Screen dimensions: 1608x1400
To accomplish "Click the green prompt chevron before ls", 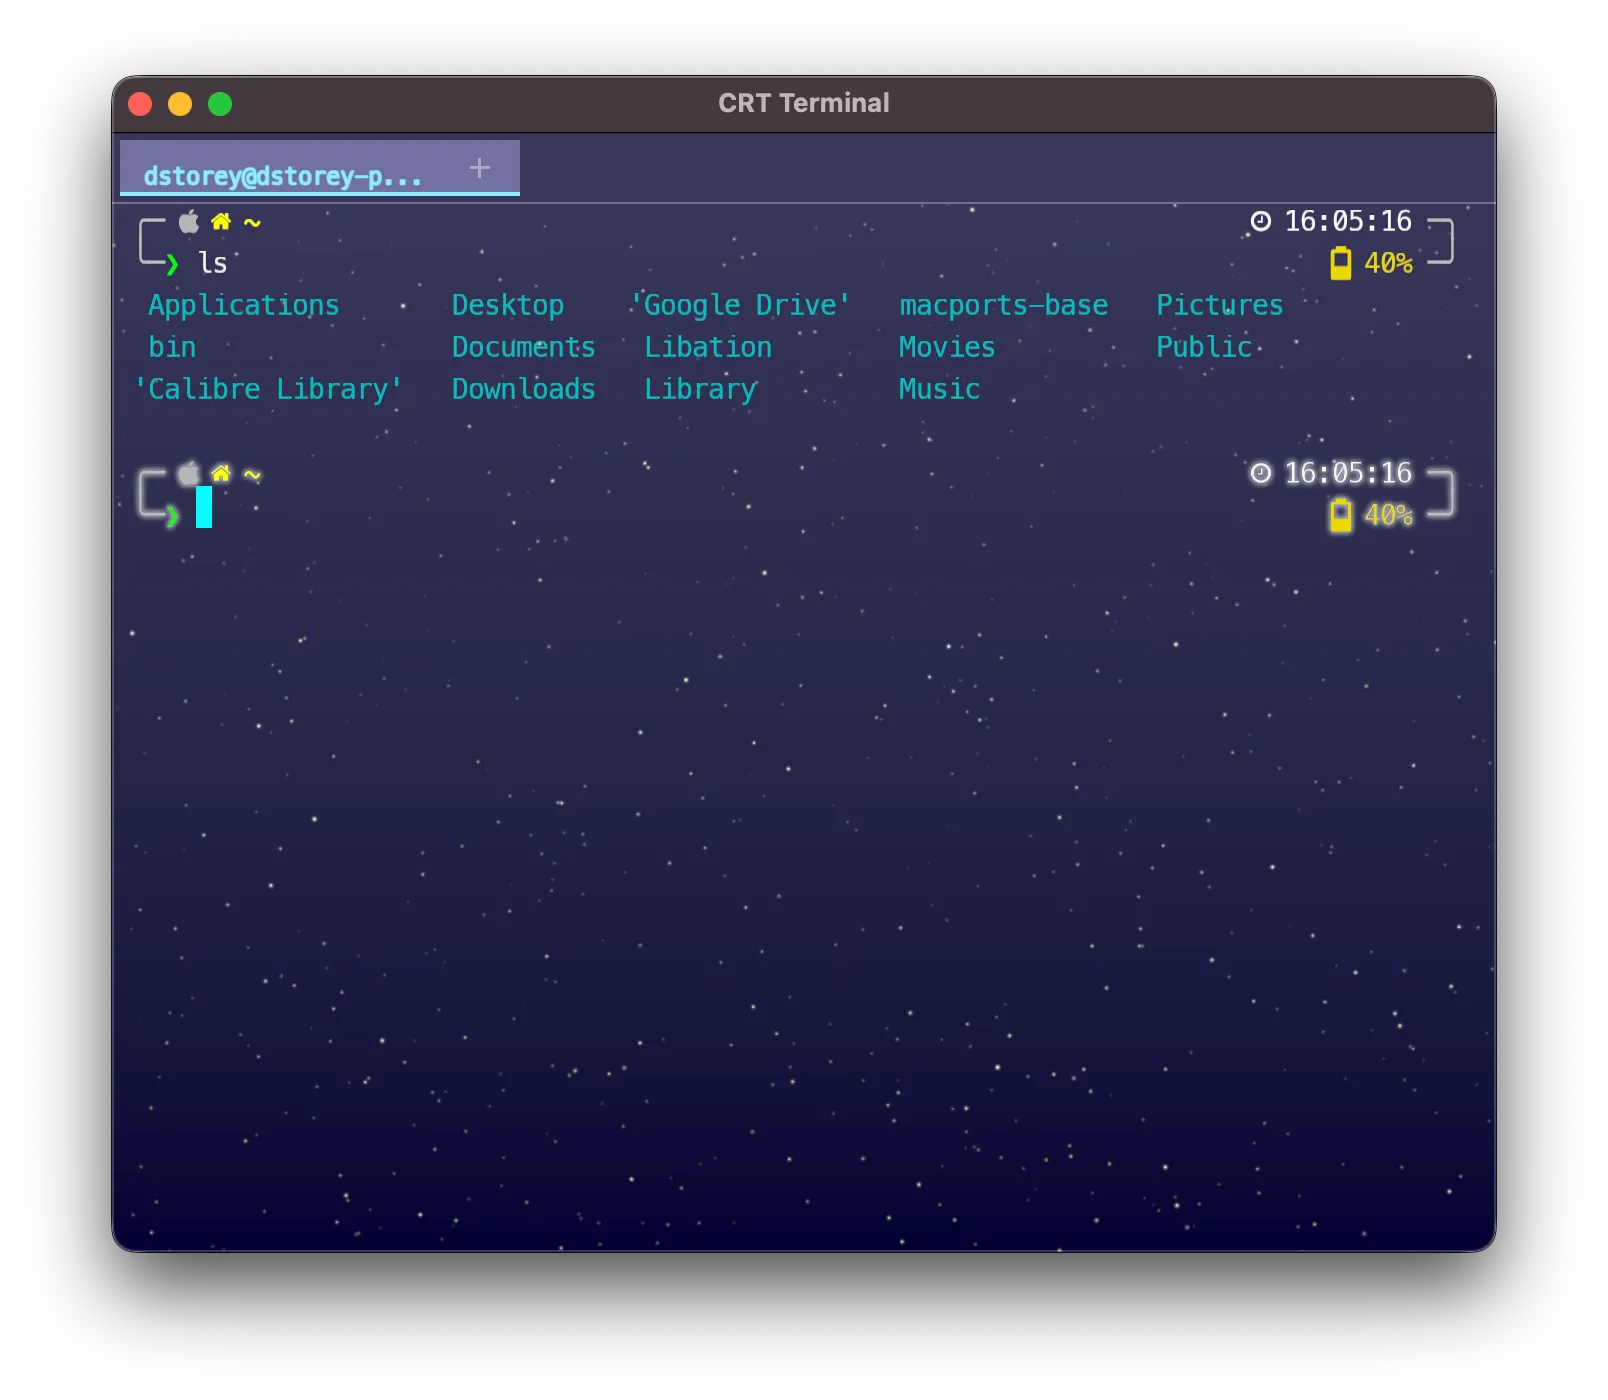I will (x=172, y=264).
